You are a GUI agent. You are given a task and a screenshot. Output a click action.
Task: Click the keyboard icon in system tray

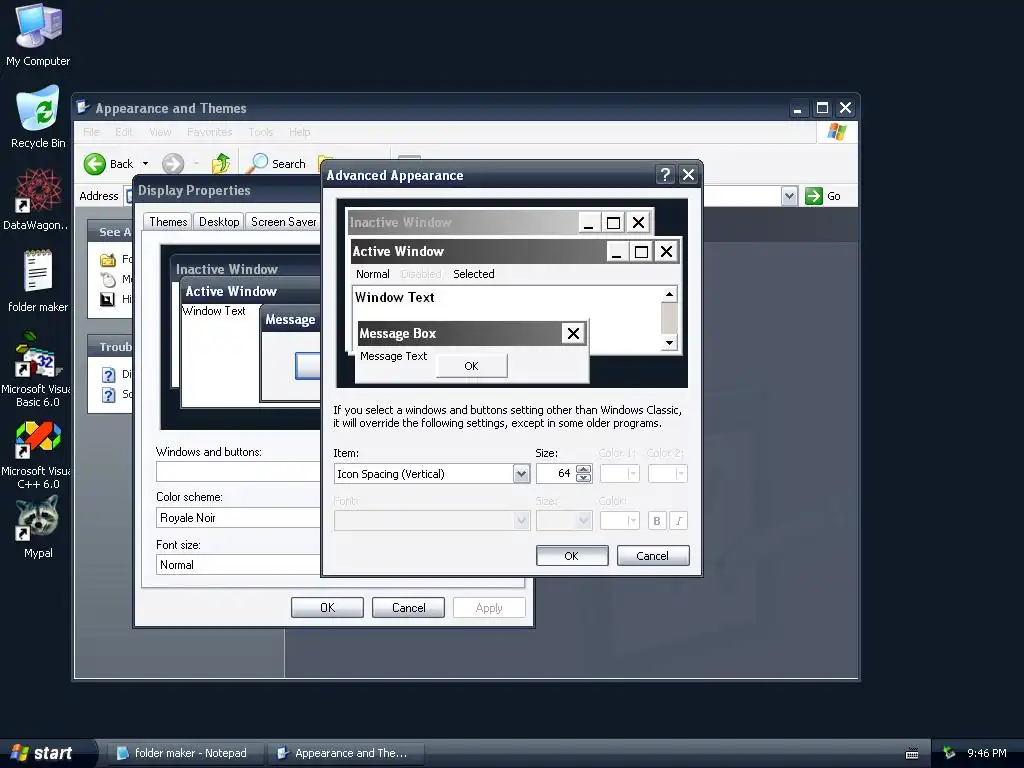[x=912, y=754]
